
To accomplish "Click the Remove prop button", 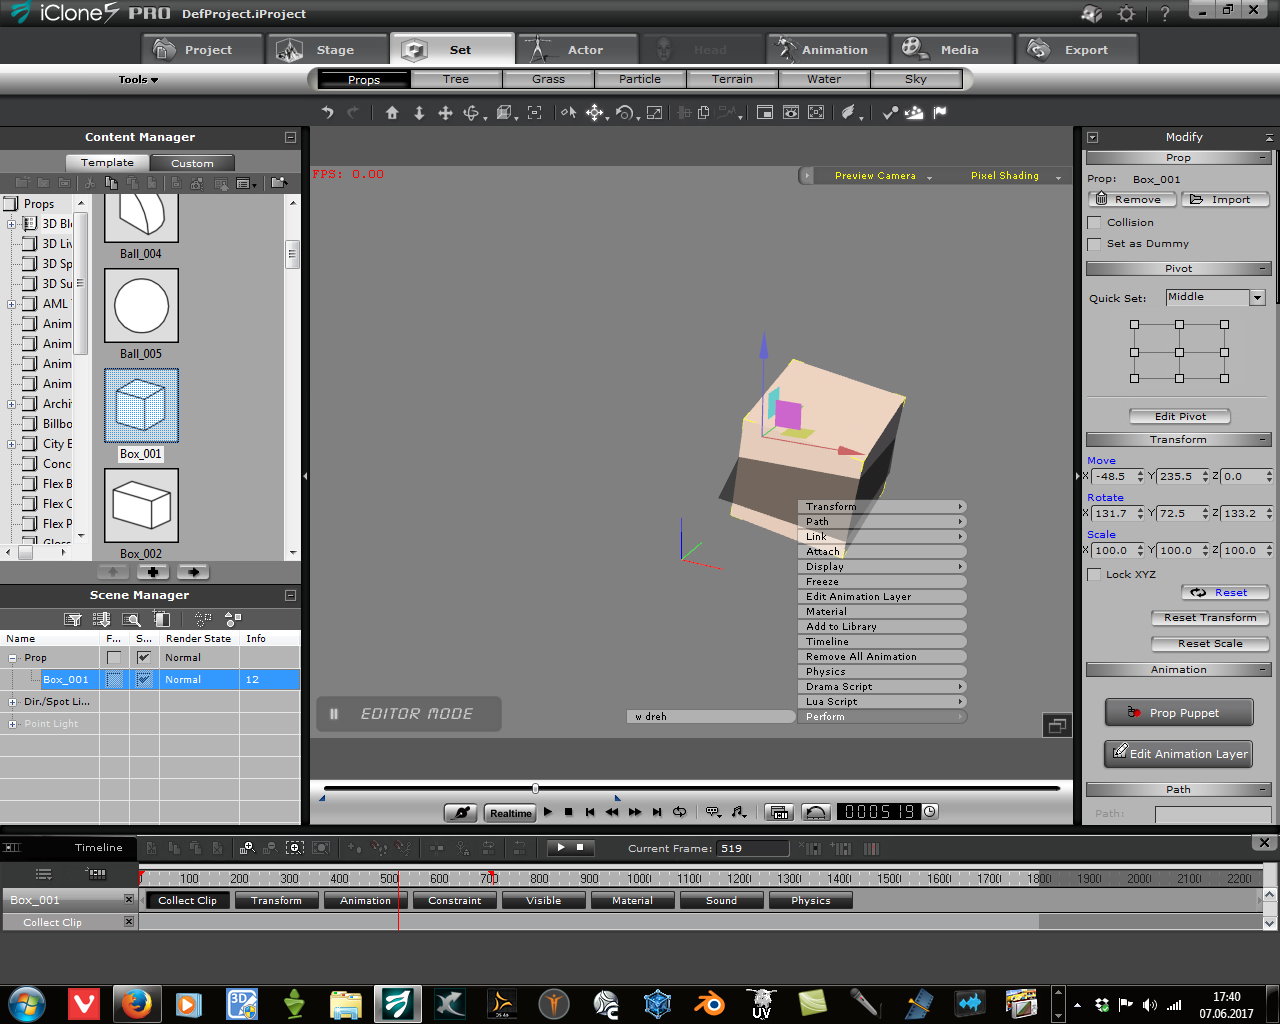I will pyautogui.click(x=1130, y=199).
